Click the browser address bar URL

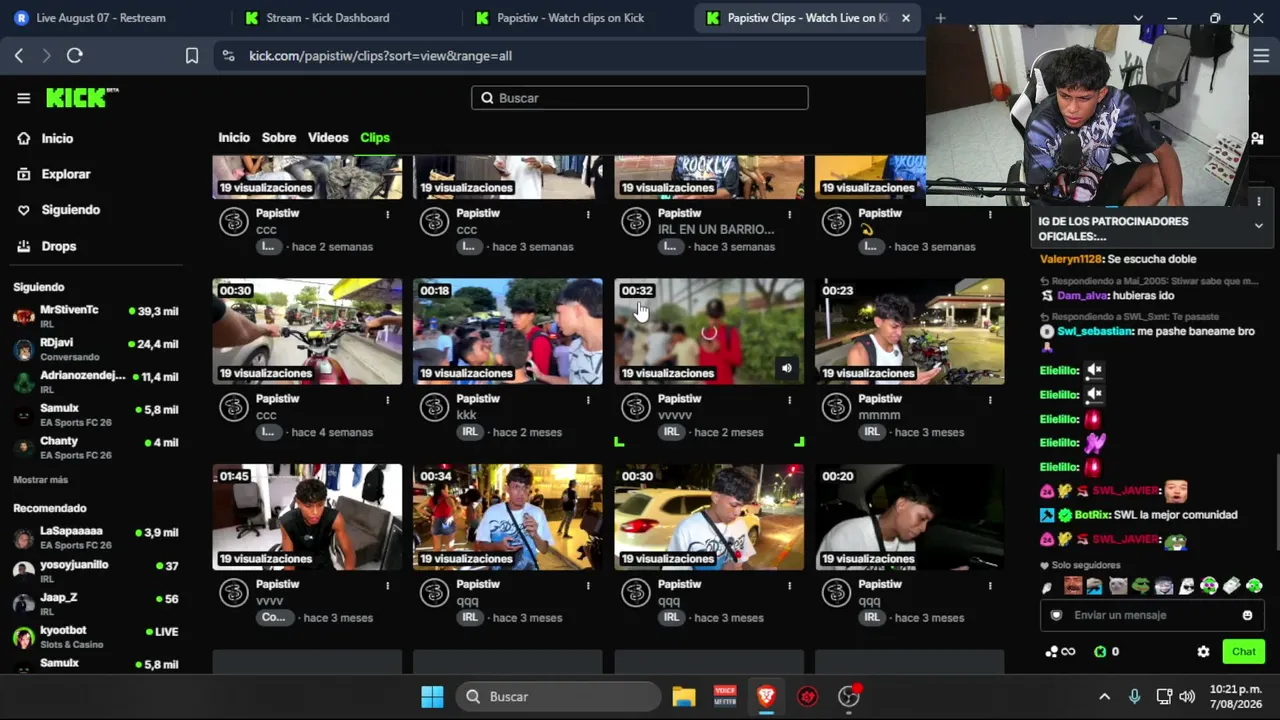(380, 56)
